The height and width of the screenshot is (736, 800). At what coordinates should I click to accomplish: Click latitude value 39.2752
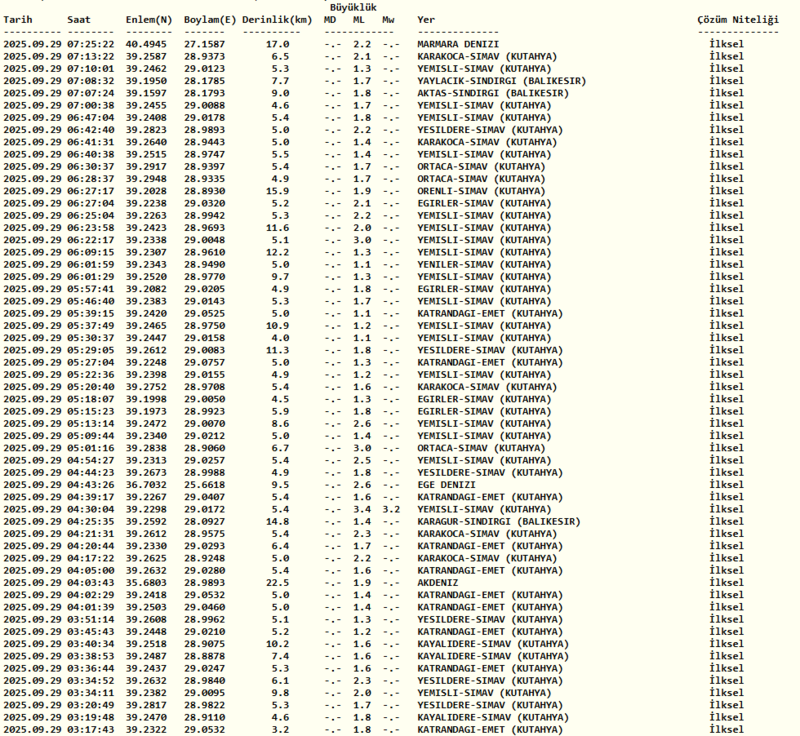click(146, 387)
